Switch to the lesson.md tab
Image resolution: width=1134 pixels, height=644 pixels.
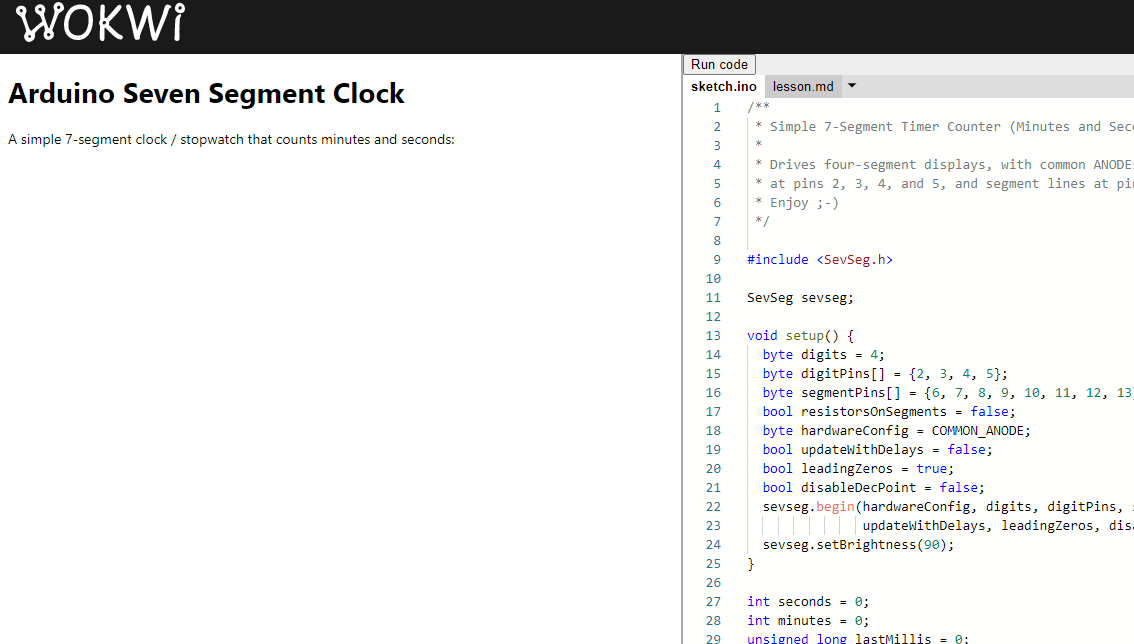point(803,86)
